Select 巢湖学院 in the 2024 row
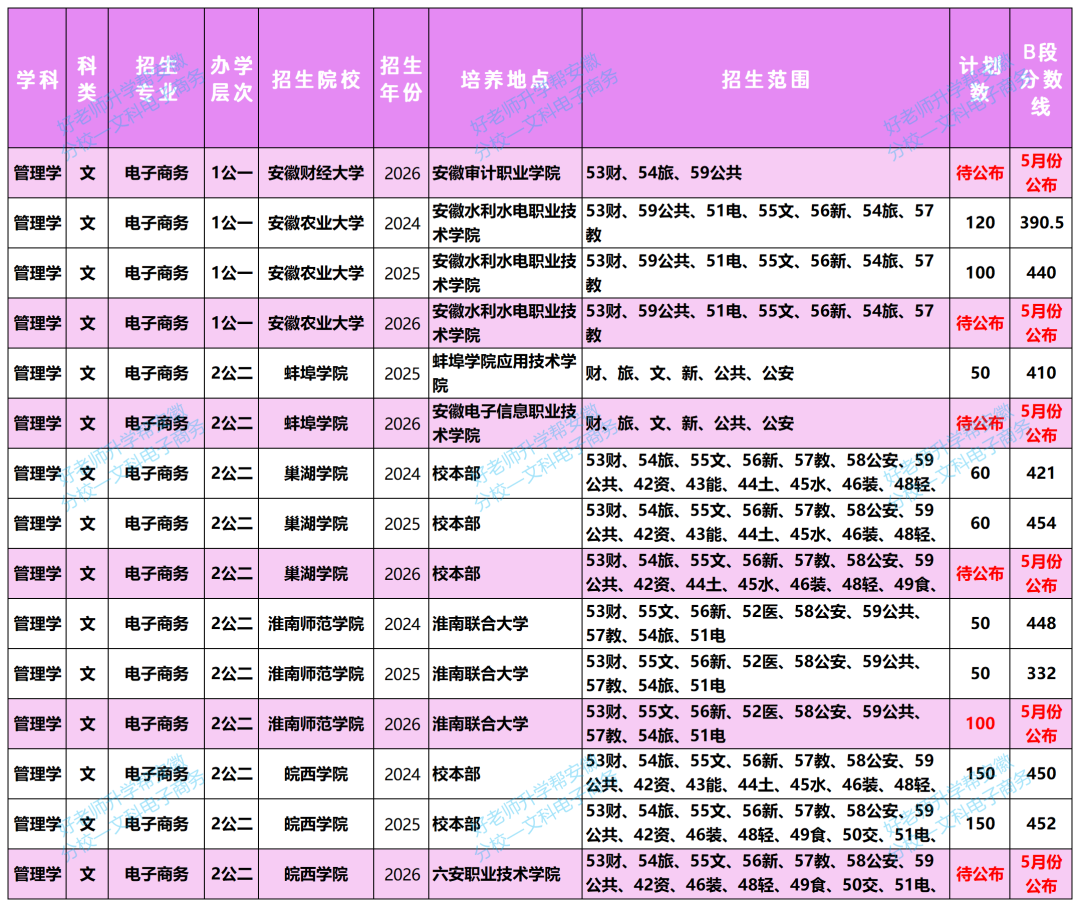 point(316,474)
